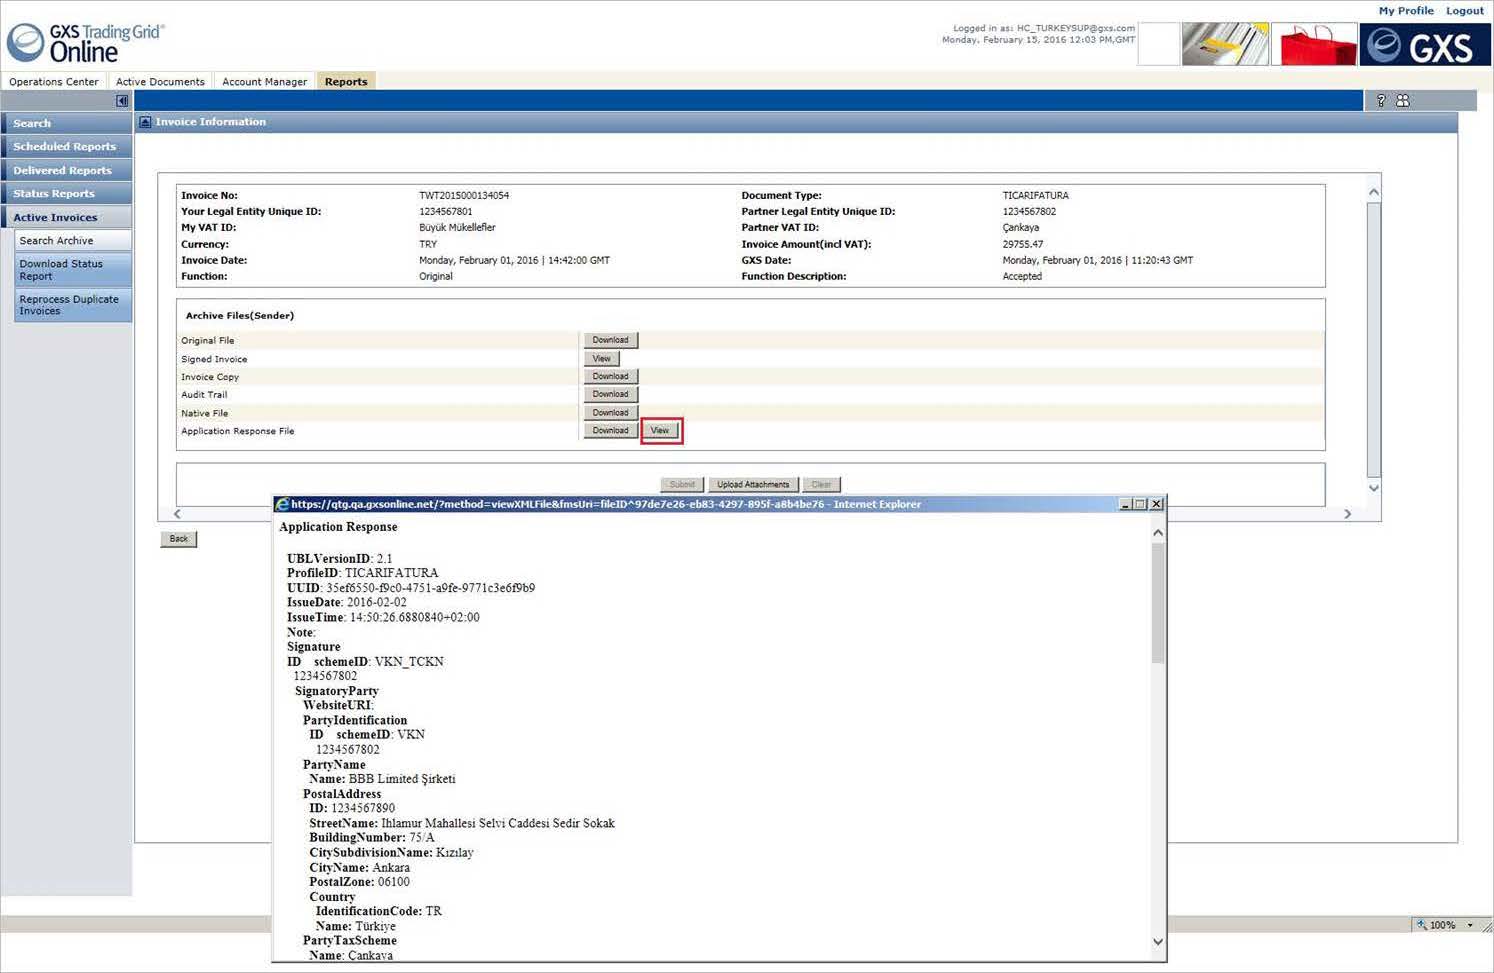Click the GXS Trading Grid Online logo
1494x973 pixels.
click(85, 43)
